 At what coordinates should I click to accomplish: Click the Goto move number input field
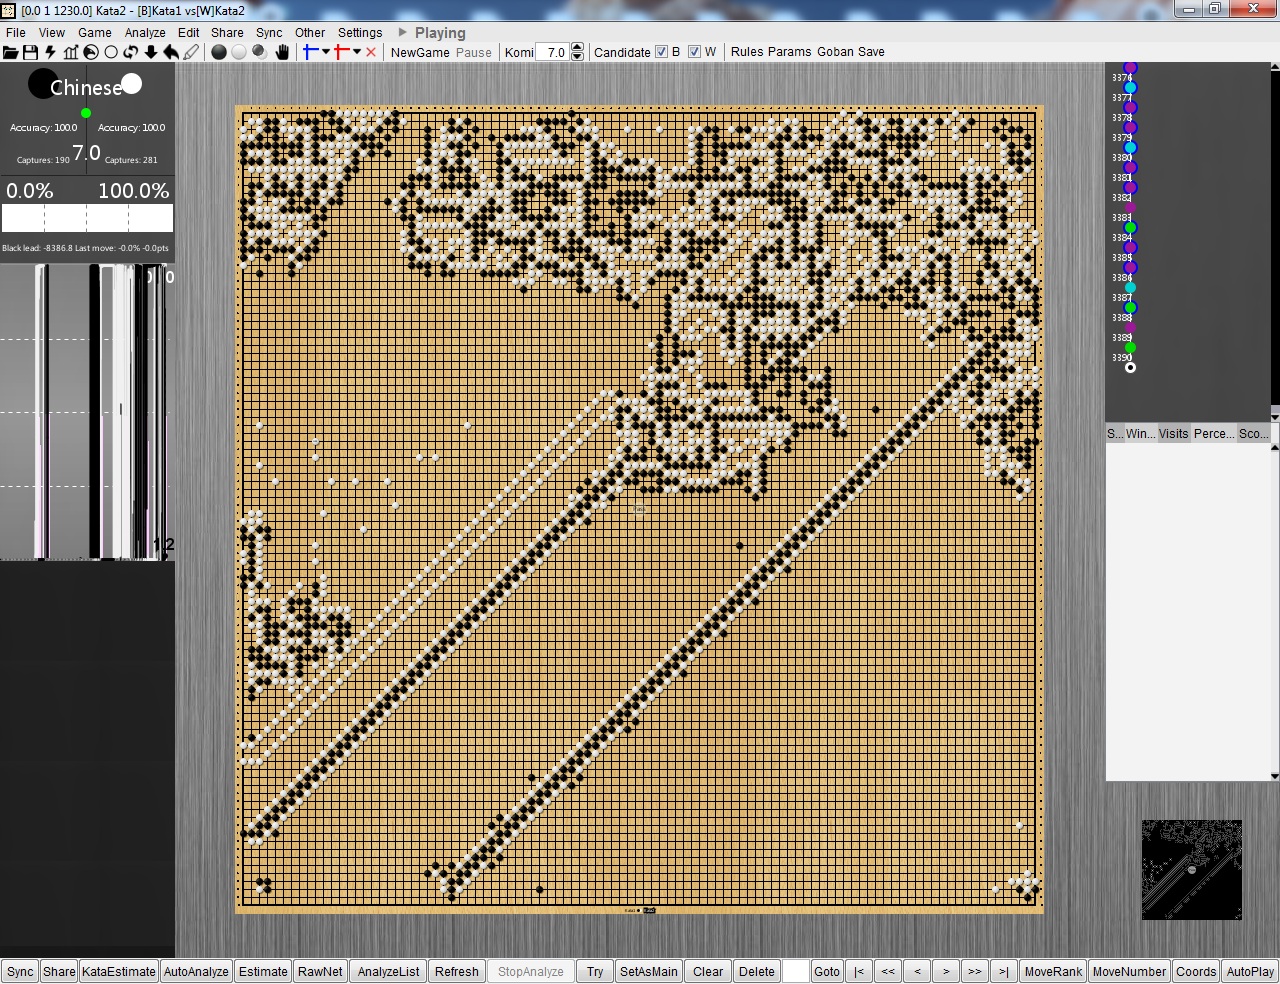coord(796,971)
